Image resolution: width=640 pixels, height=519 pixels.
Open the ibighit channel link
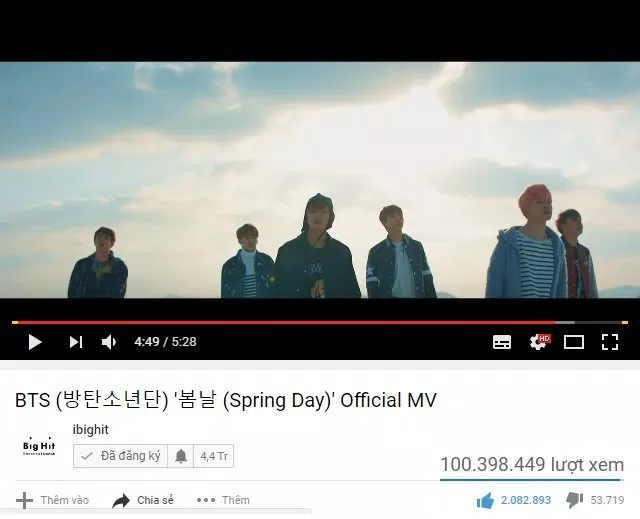pos(91,430)
